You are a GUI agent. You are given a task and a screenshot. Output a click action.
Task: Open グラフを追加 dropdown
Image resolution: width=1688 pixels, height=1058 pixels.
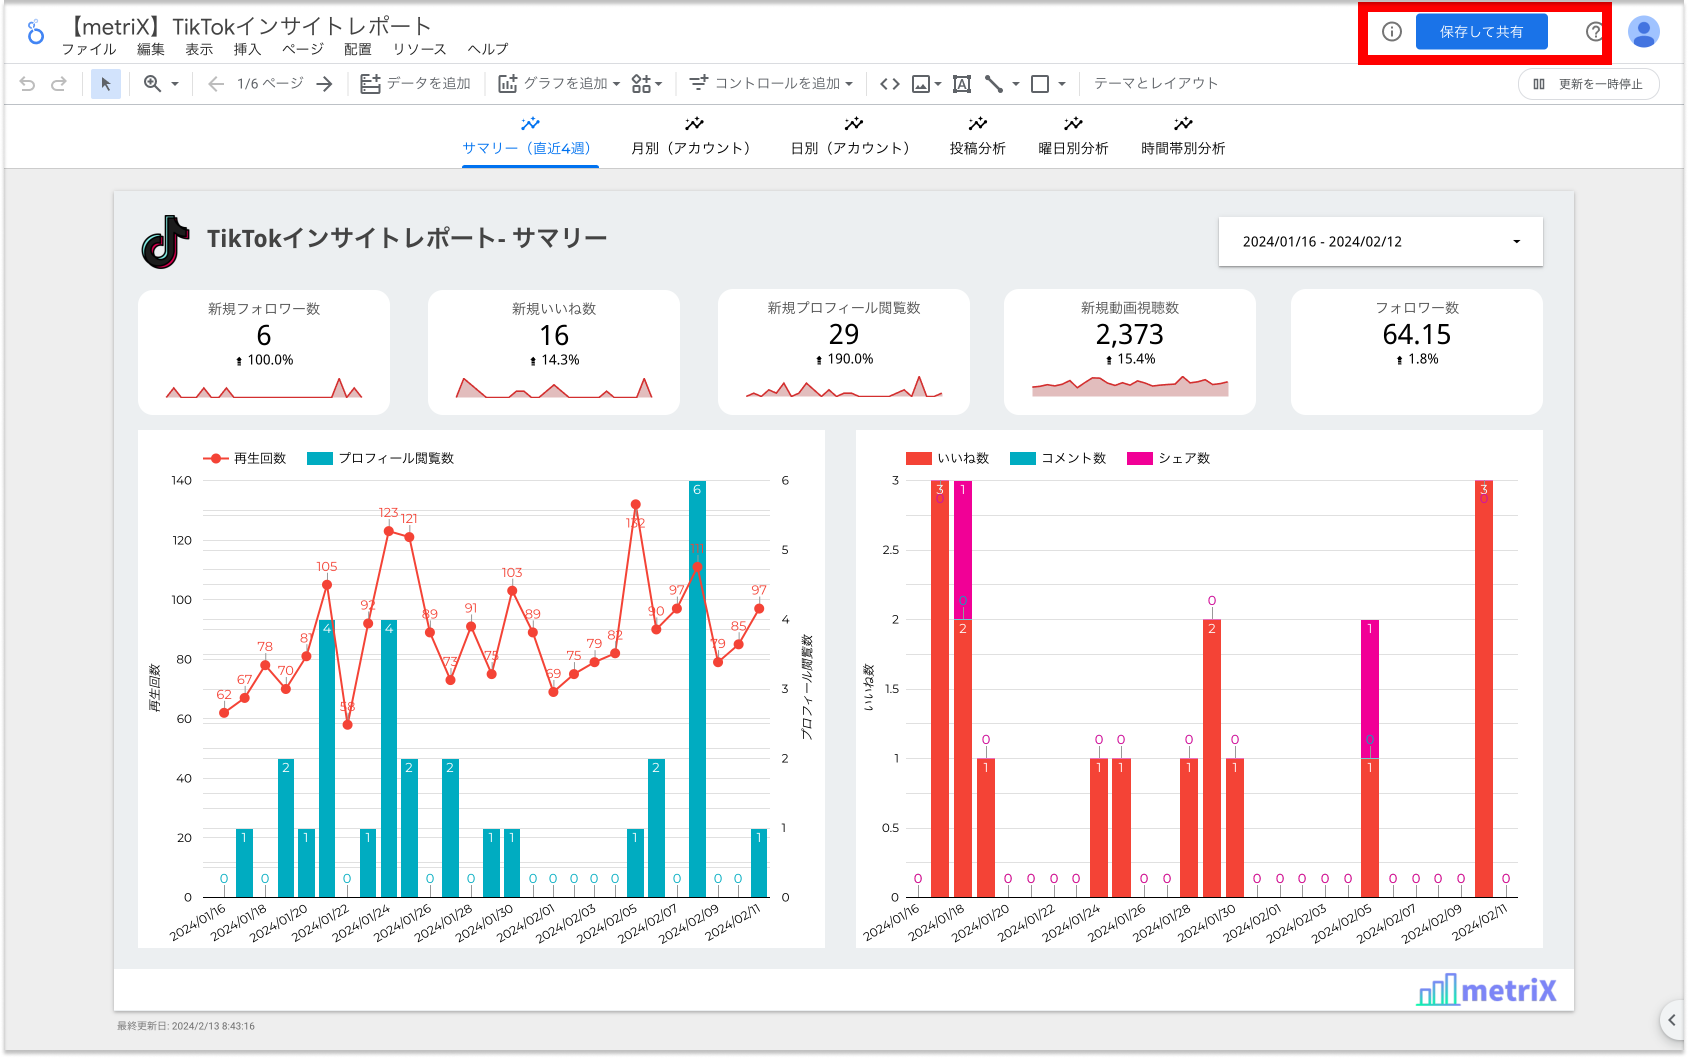pos(559,84)
